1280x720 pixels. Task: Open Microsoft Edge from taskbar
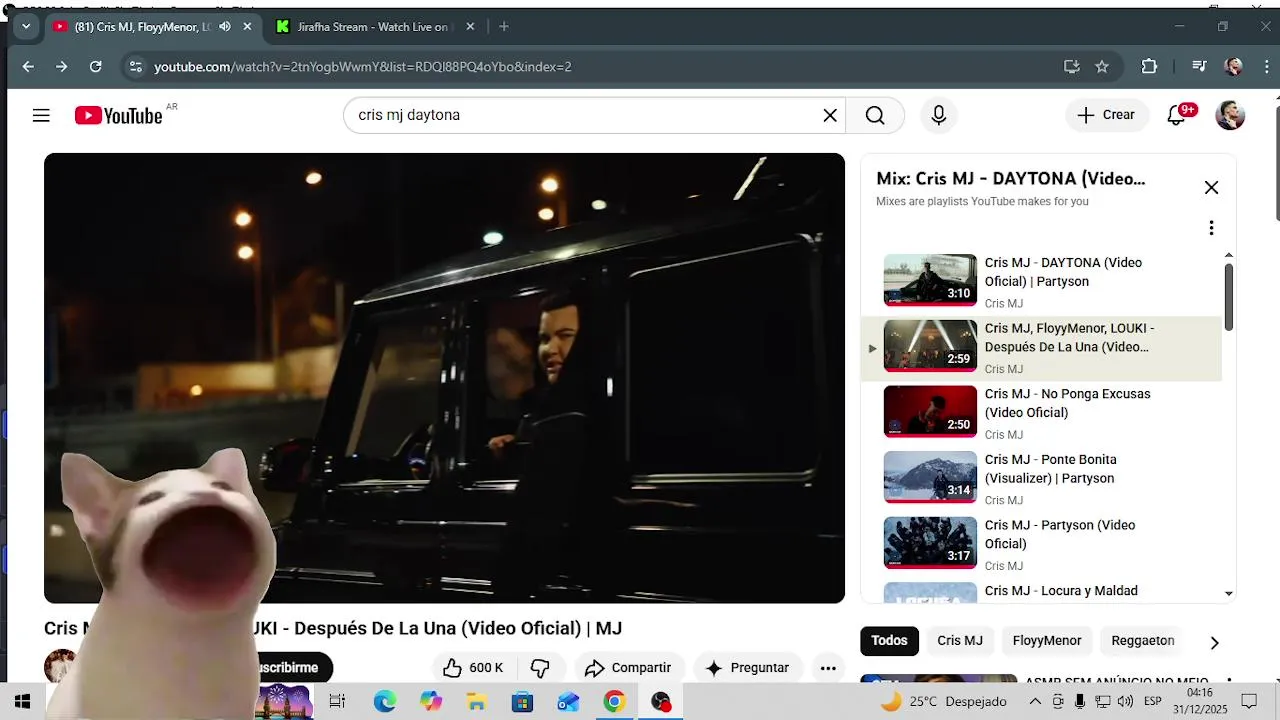pos(385,702)
